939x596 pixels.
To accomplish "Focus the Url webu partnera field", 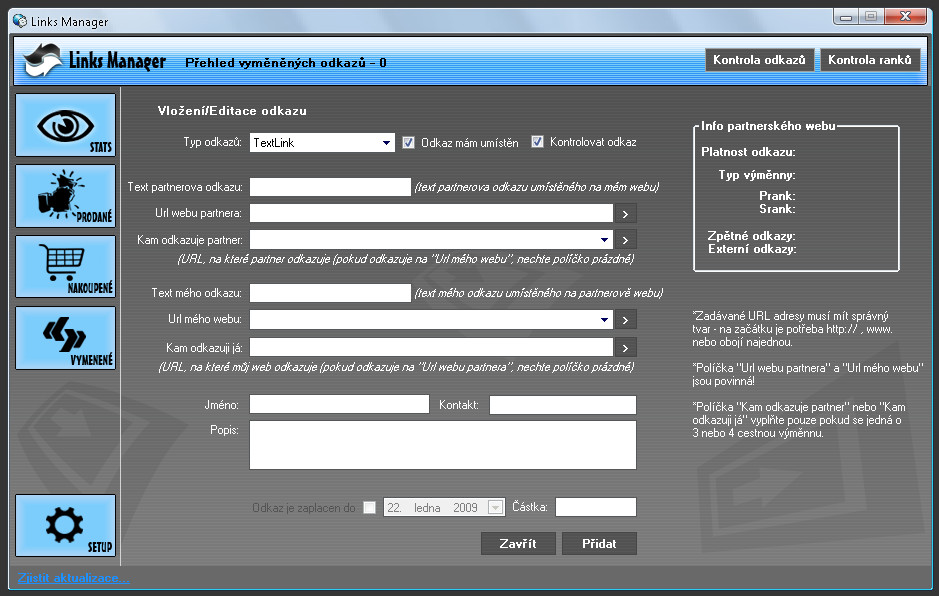I will (431, 214).
